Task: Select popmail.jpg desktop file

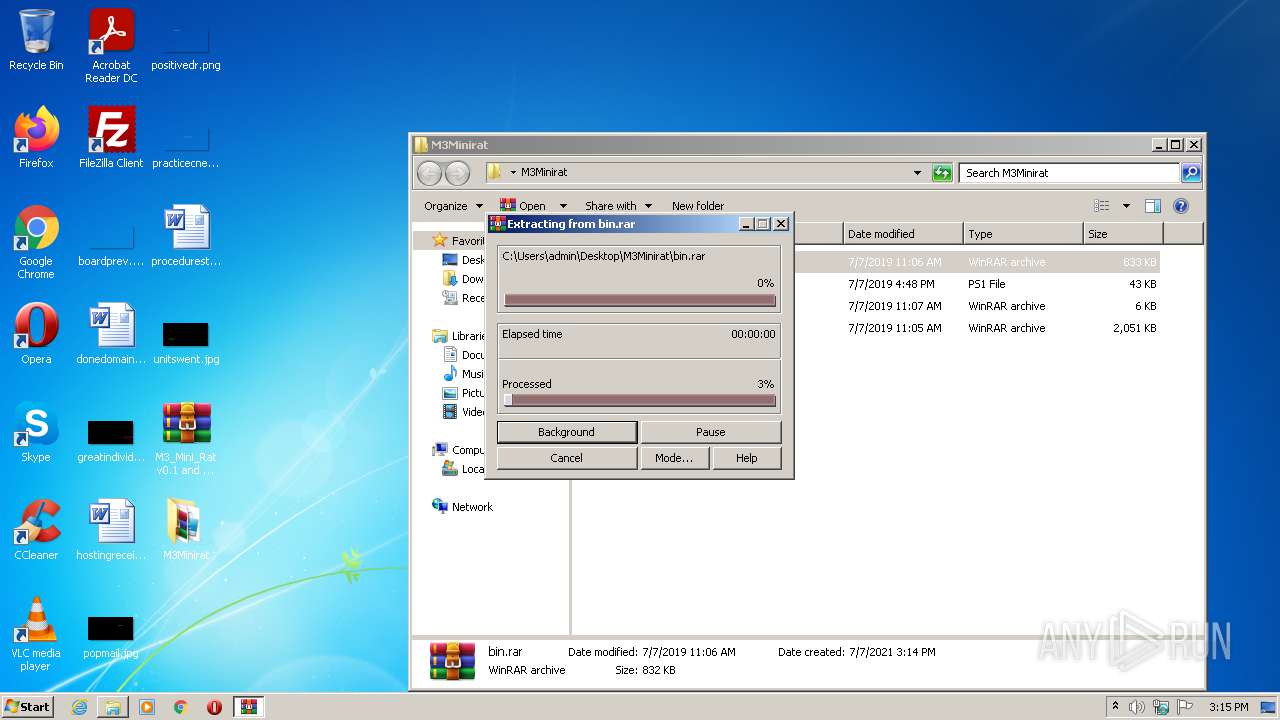Action: (x=111, y=636)
